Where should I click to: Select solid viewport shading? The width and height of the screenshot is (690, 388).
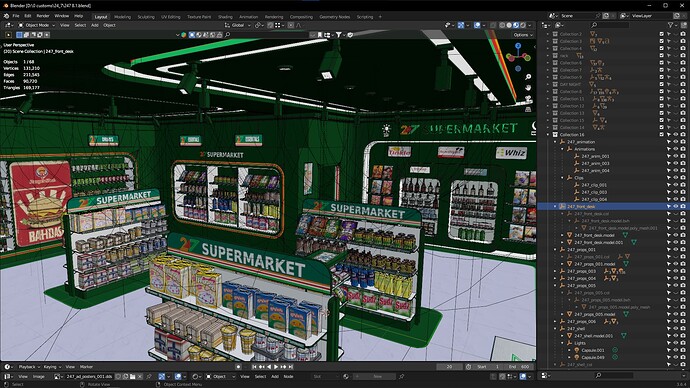(x=509, y=25)
